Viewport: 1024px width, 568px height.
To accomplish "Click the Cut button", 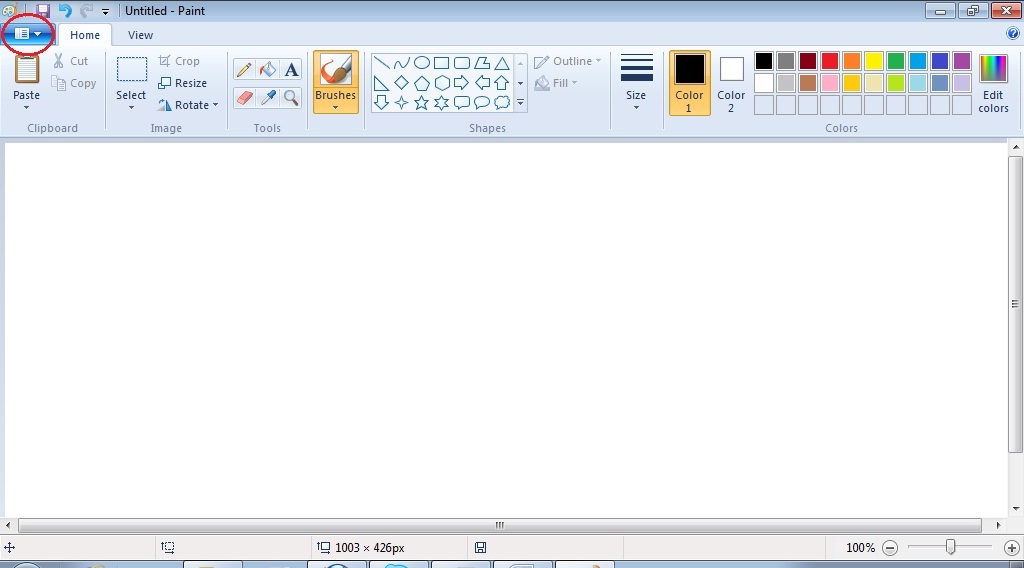I will (x=71, y=61).
